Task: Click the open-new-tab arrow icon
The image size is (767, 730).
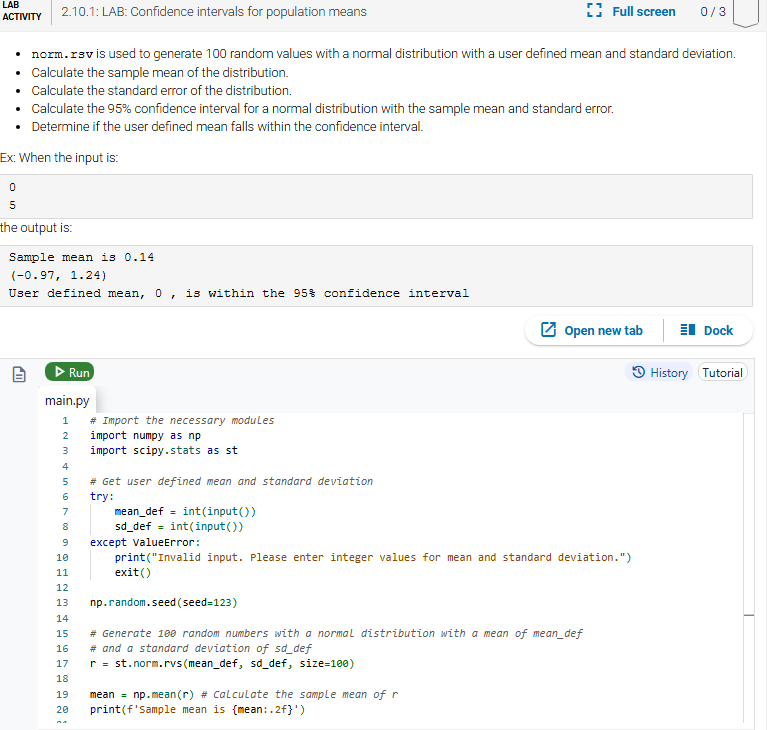Action: [548, 329]
